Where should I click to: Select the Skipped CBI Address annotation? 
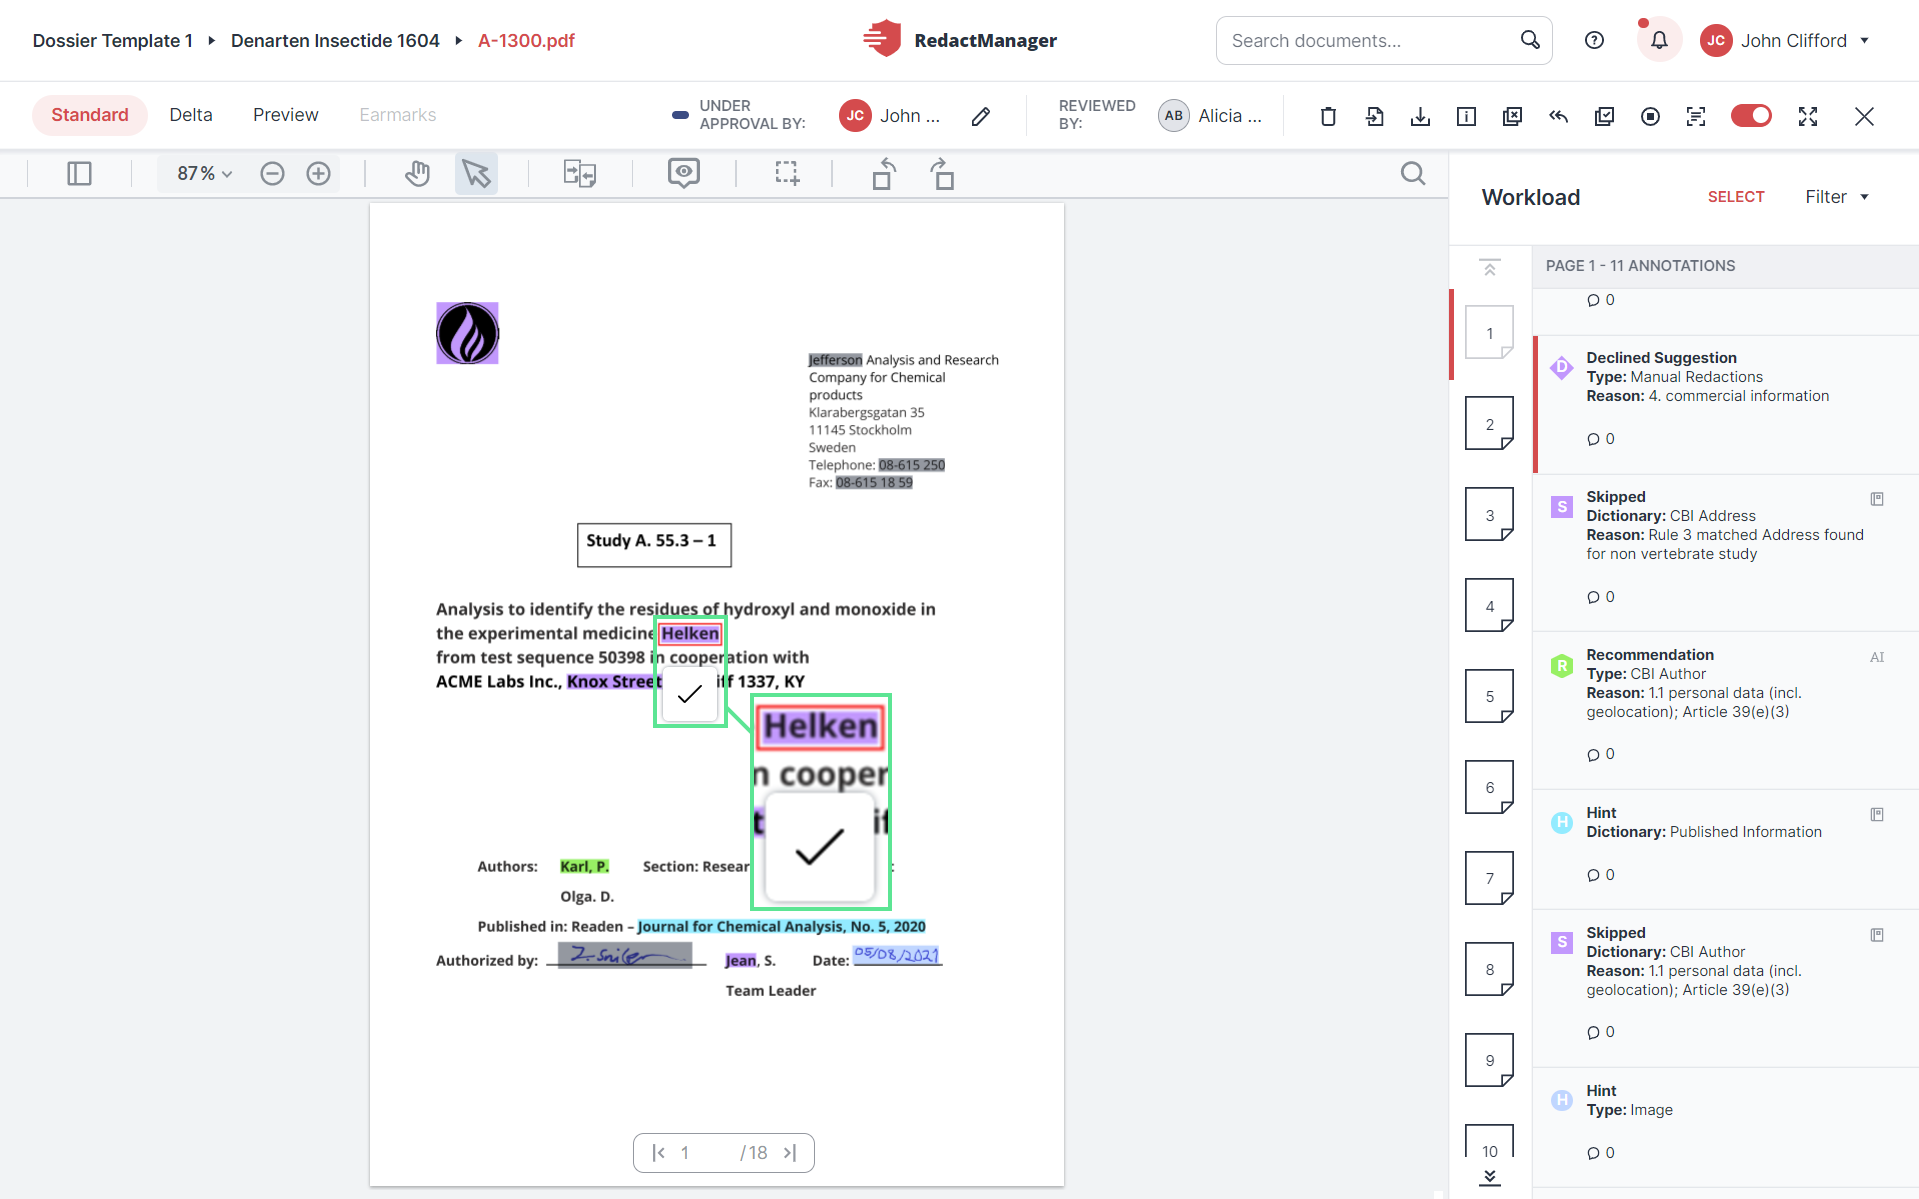click(x=1725, y=552)
